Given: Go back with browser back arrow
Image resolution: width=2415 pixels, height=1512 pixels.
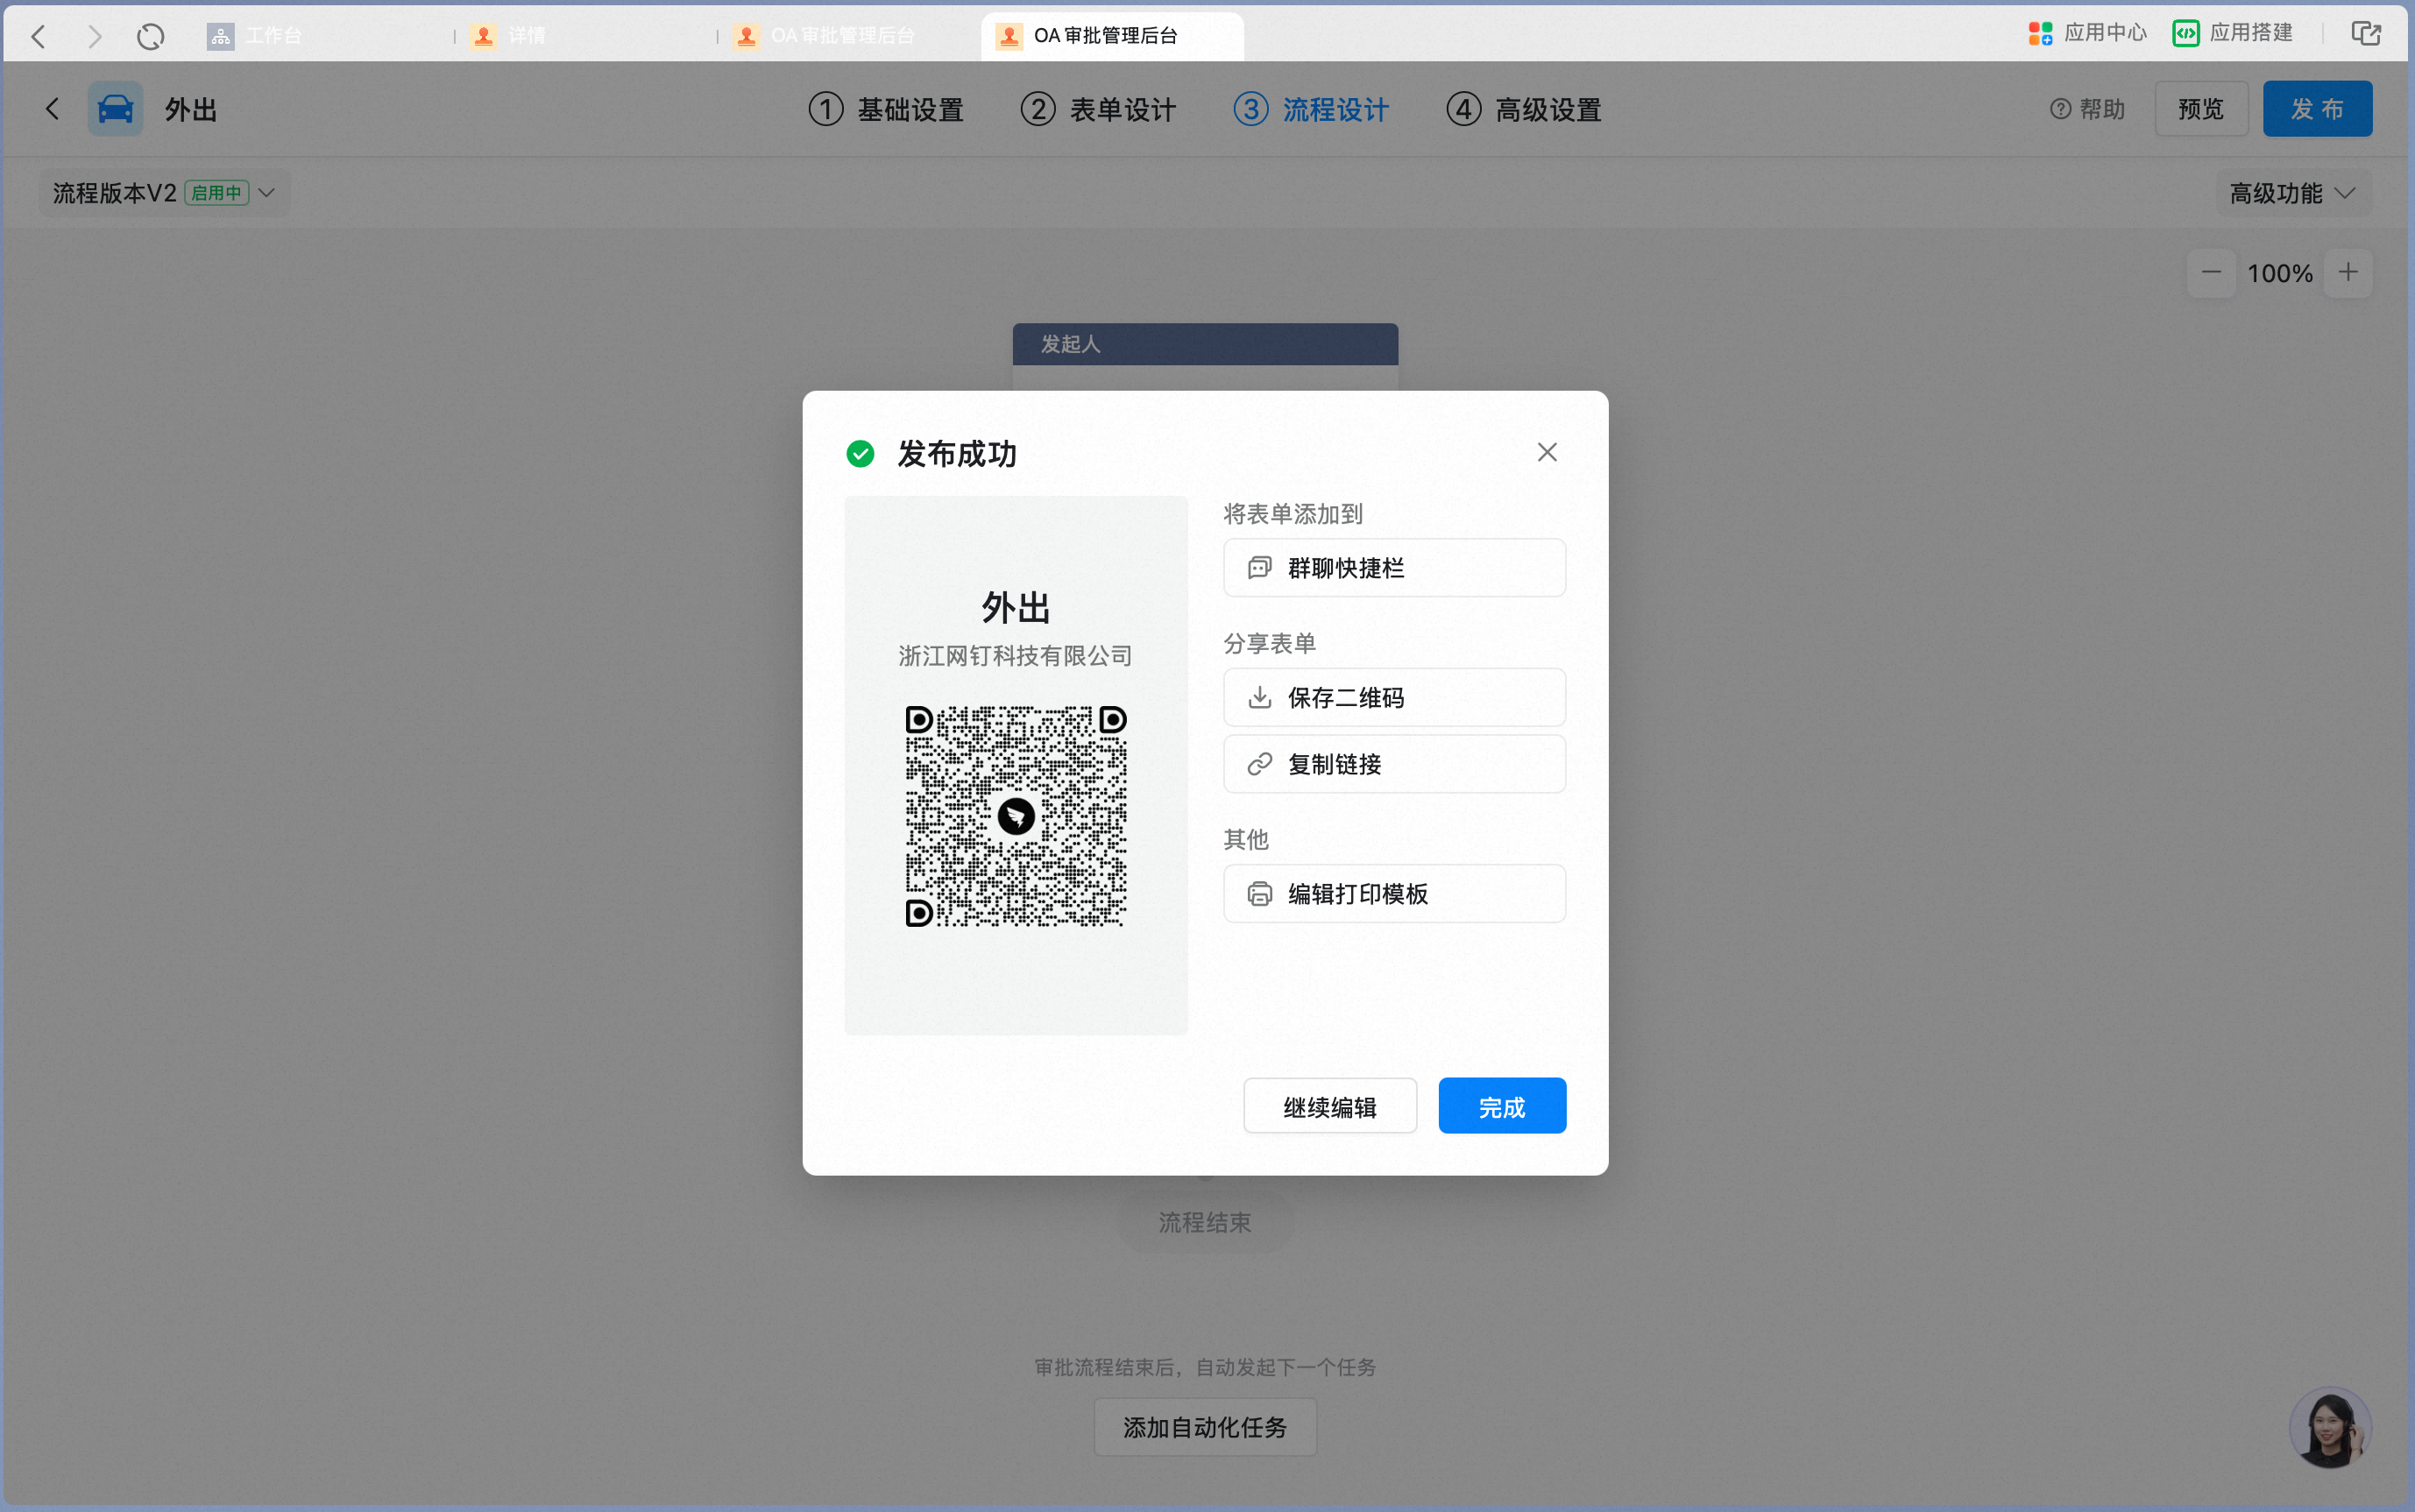Looking at the screenshot, I should click(39, 36).
